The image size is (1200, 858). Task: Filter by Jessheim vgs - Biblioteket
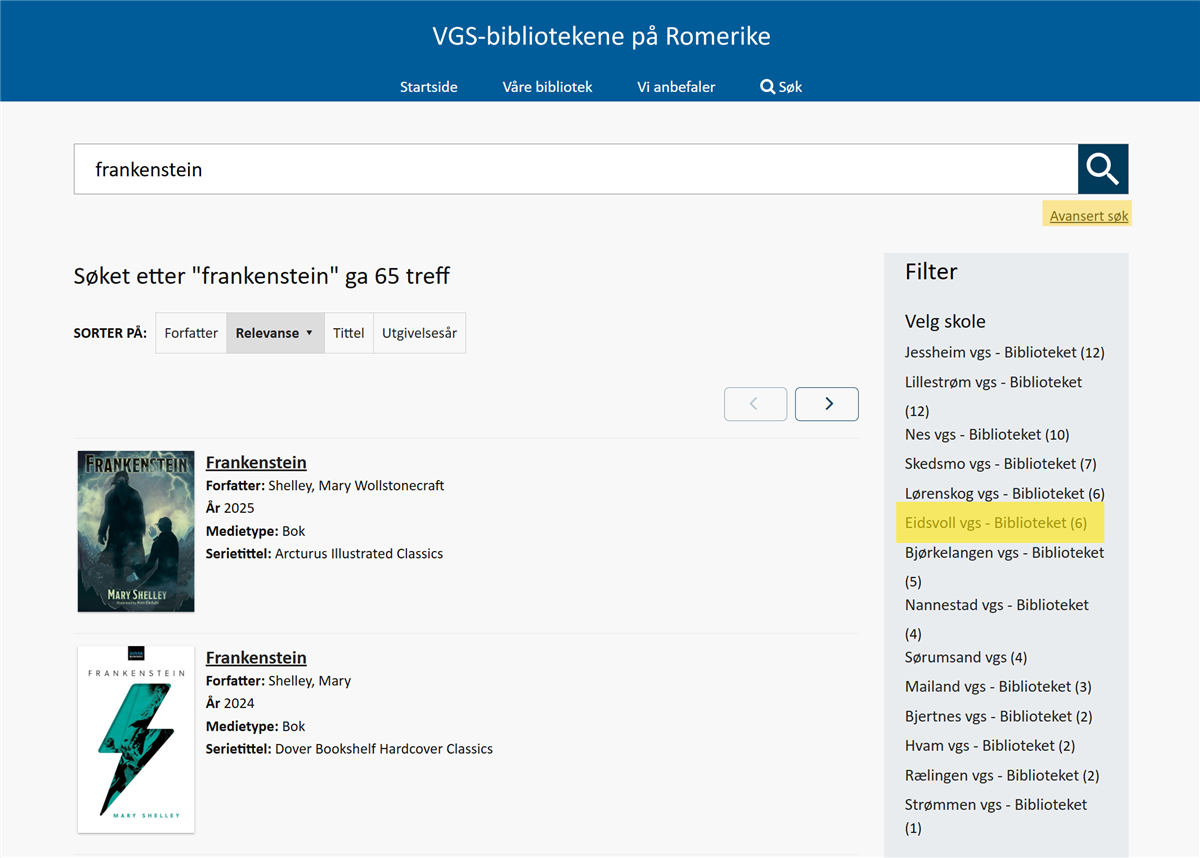coord(1004,352)
